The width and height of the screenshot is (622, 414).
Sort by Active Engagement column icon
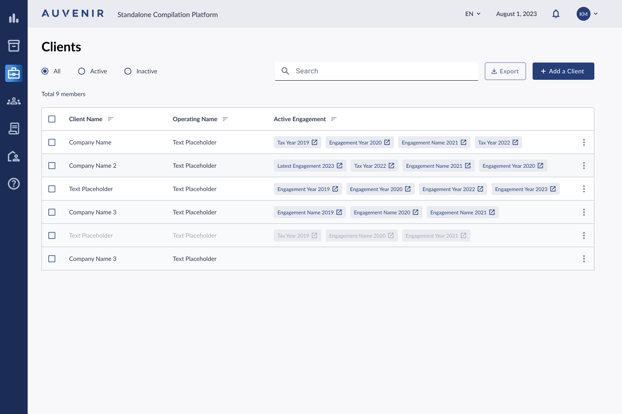pos(334,119)
